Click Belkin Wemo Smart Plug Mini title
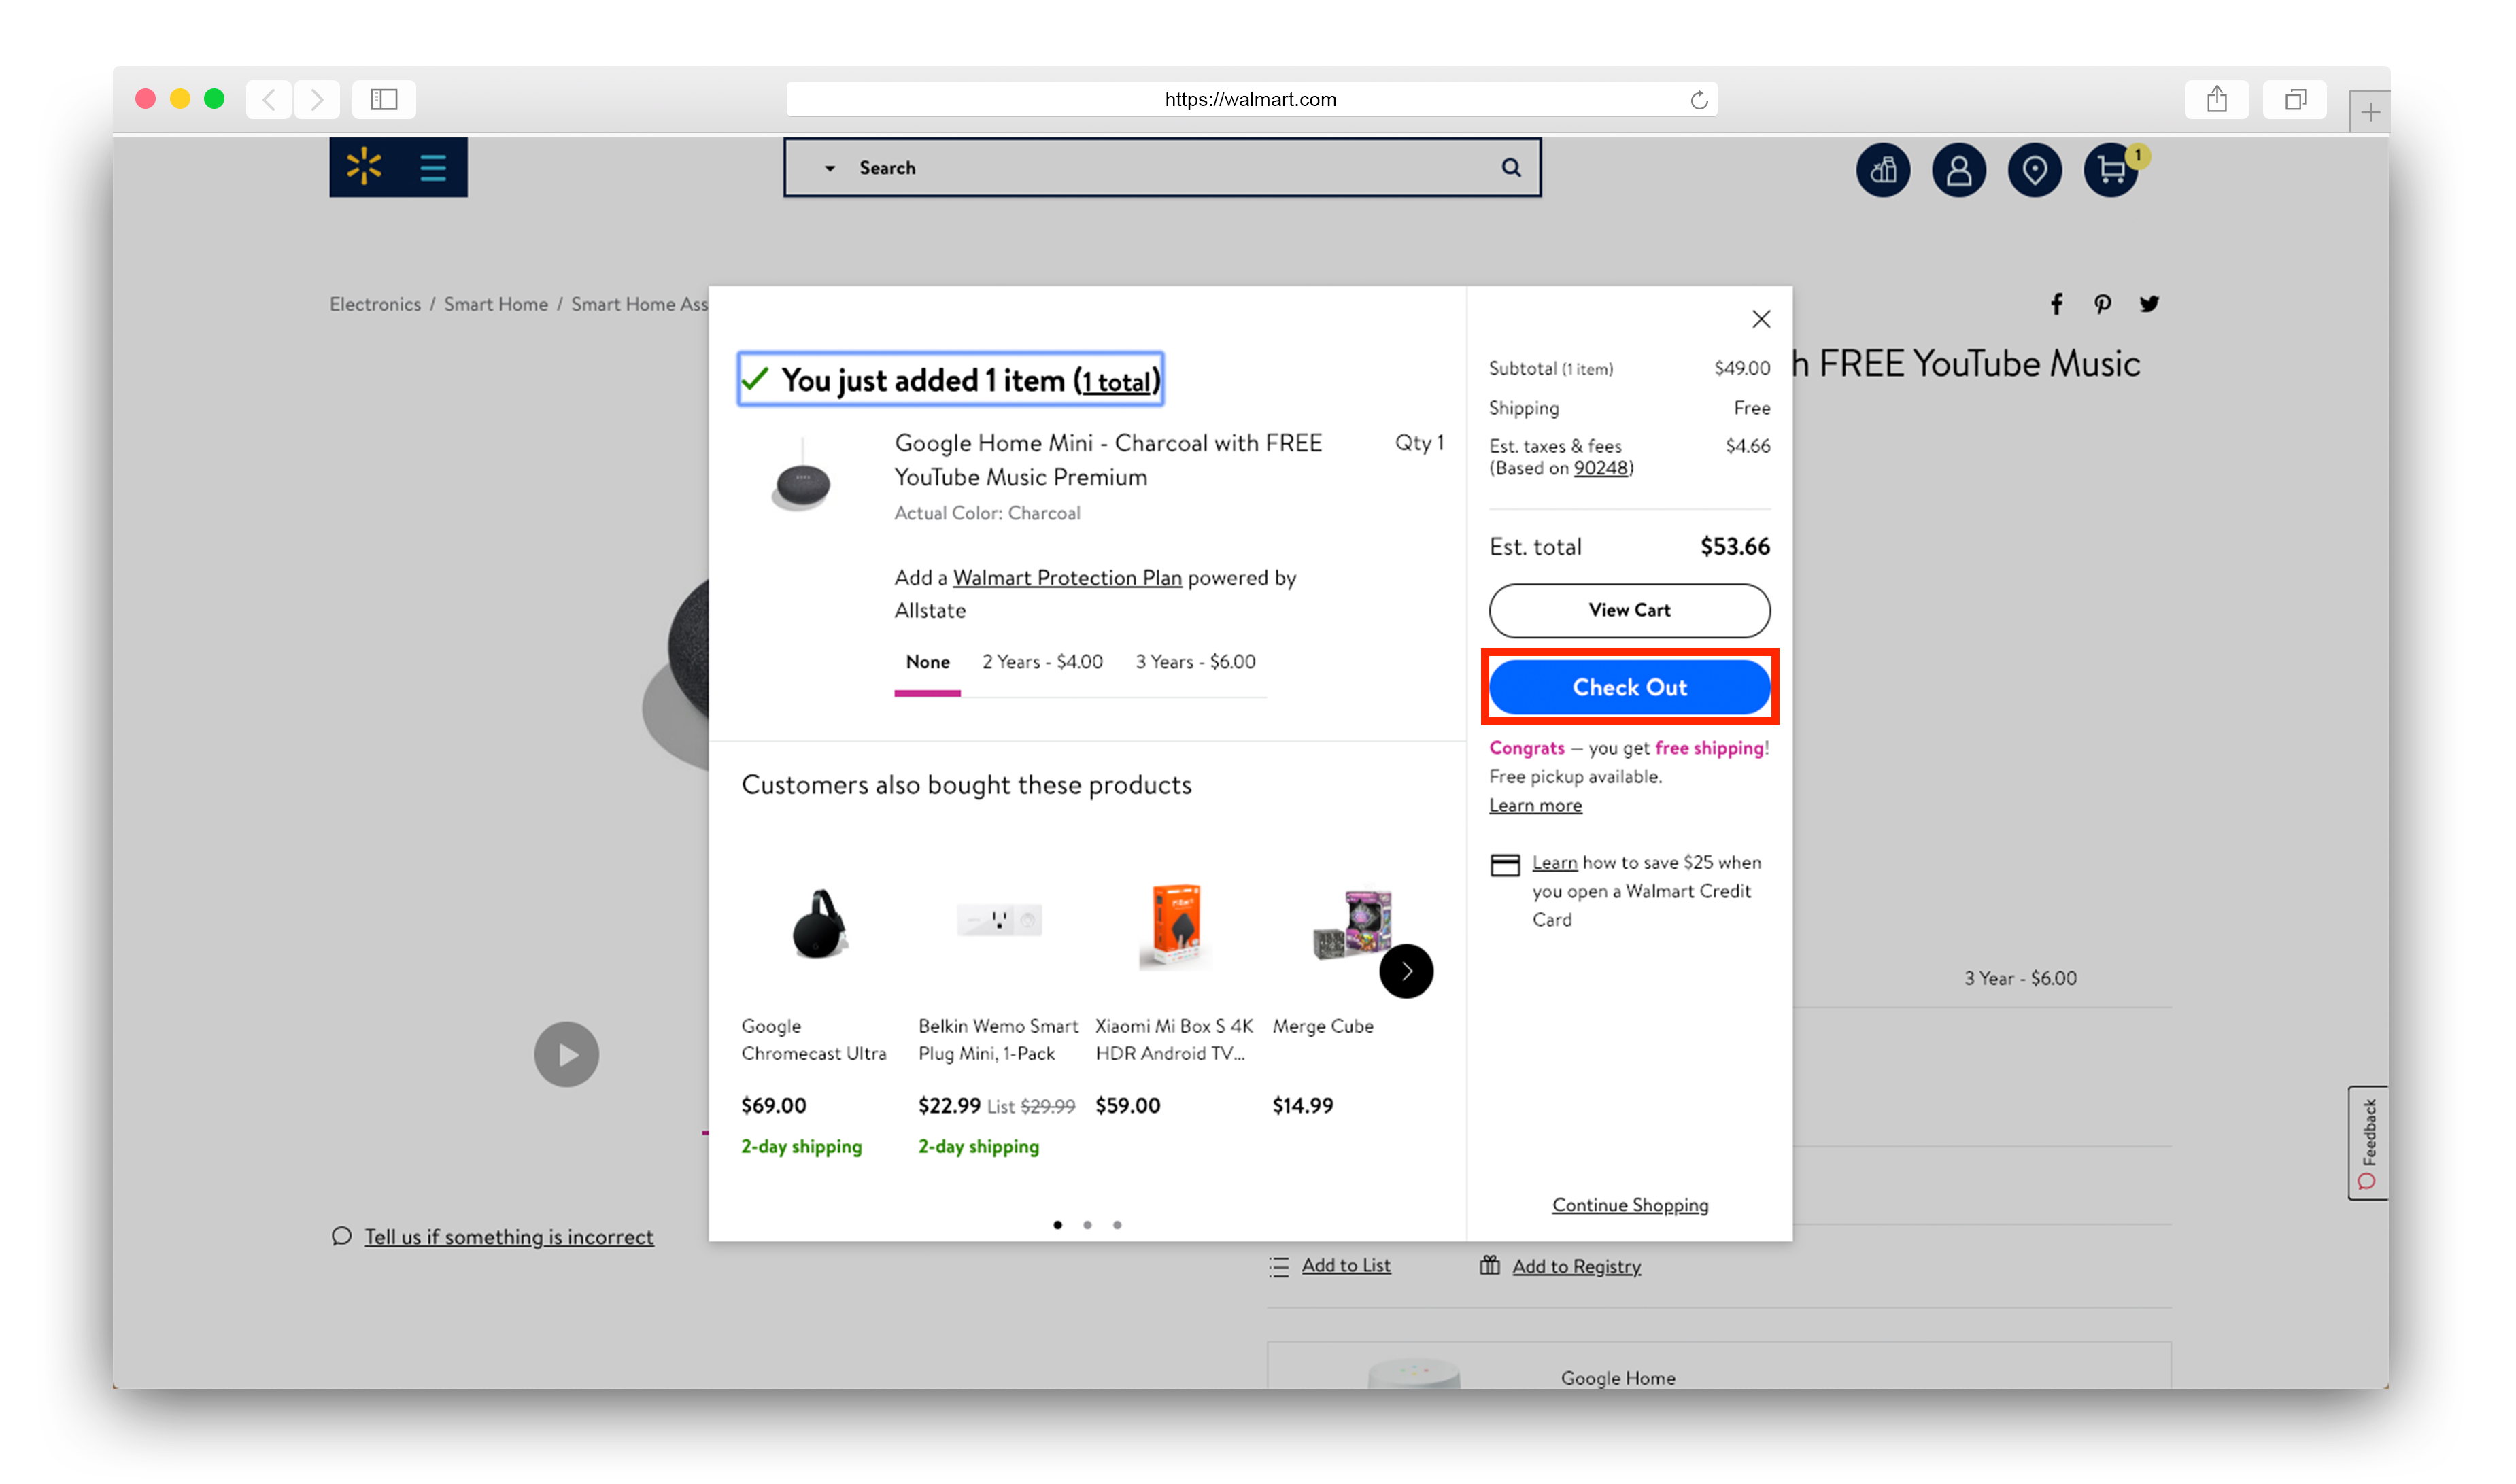 point(998,1040)
